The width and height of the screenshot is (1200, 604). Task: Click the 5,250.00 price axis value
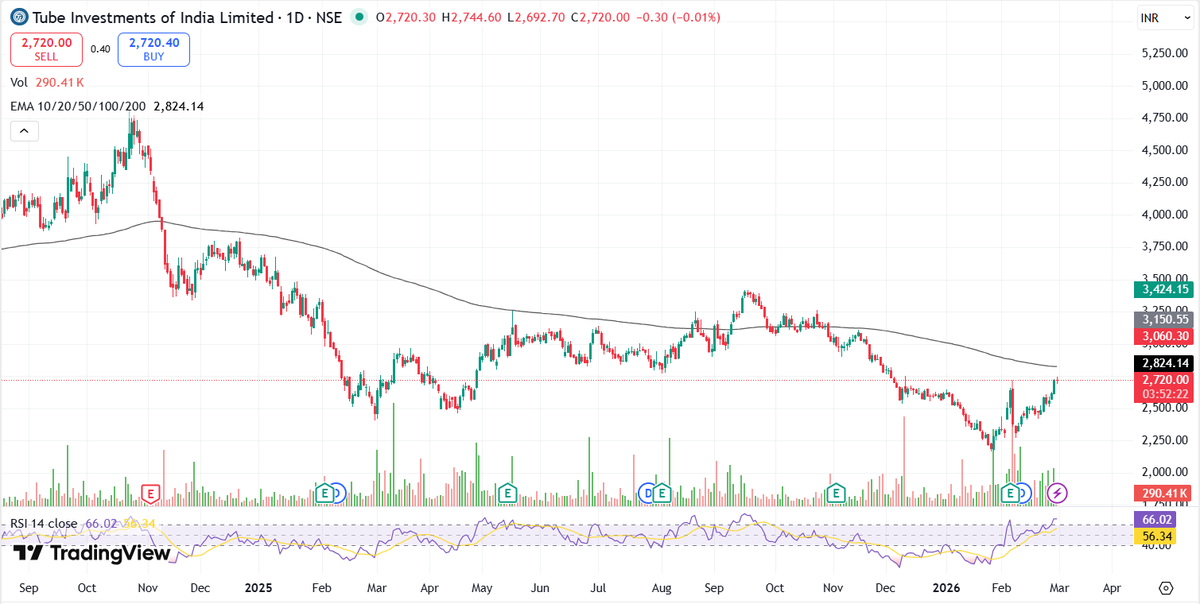click(x=1164, y=53)
